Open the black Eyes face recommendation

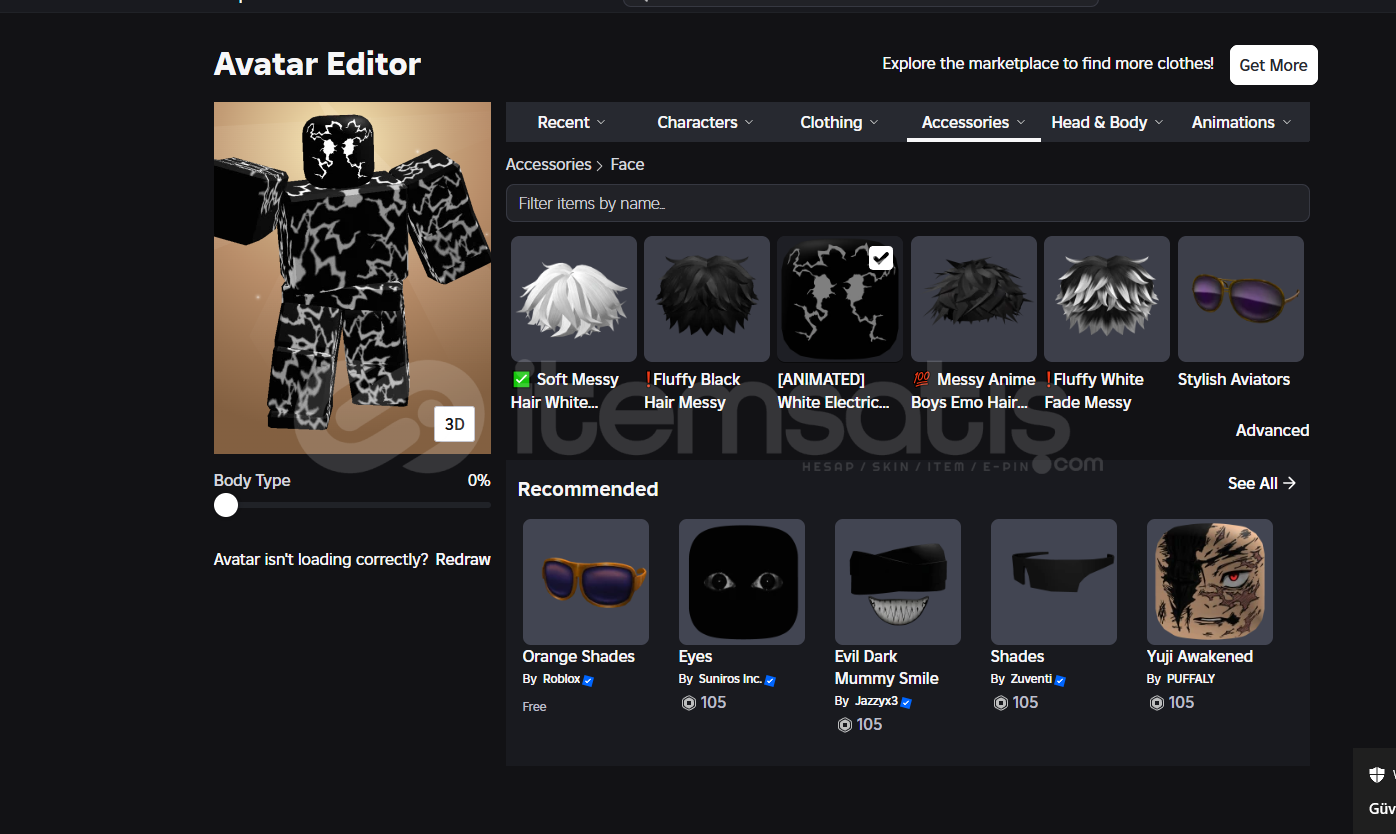coord(741,582)
